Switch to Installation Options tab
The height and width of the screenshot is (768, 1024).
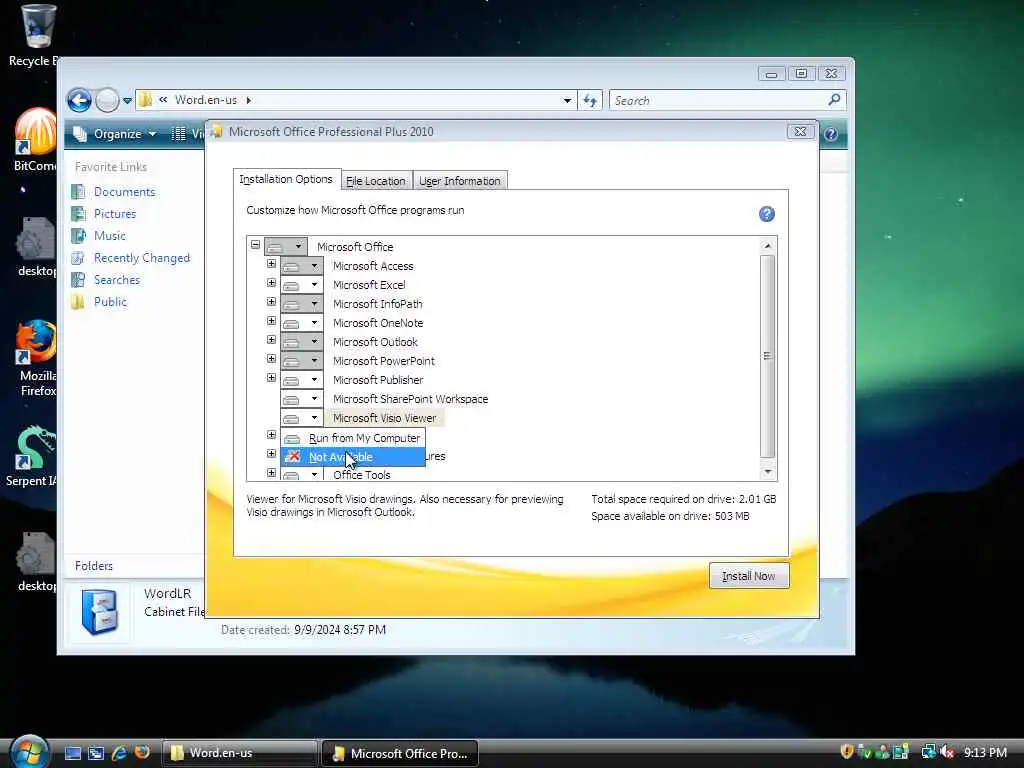click(286, 179)
